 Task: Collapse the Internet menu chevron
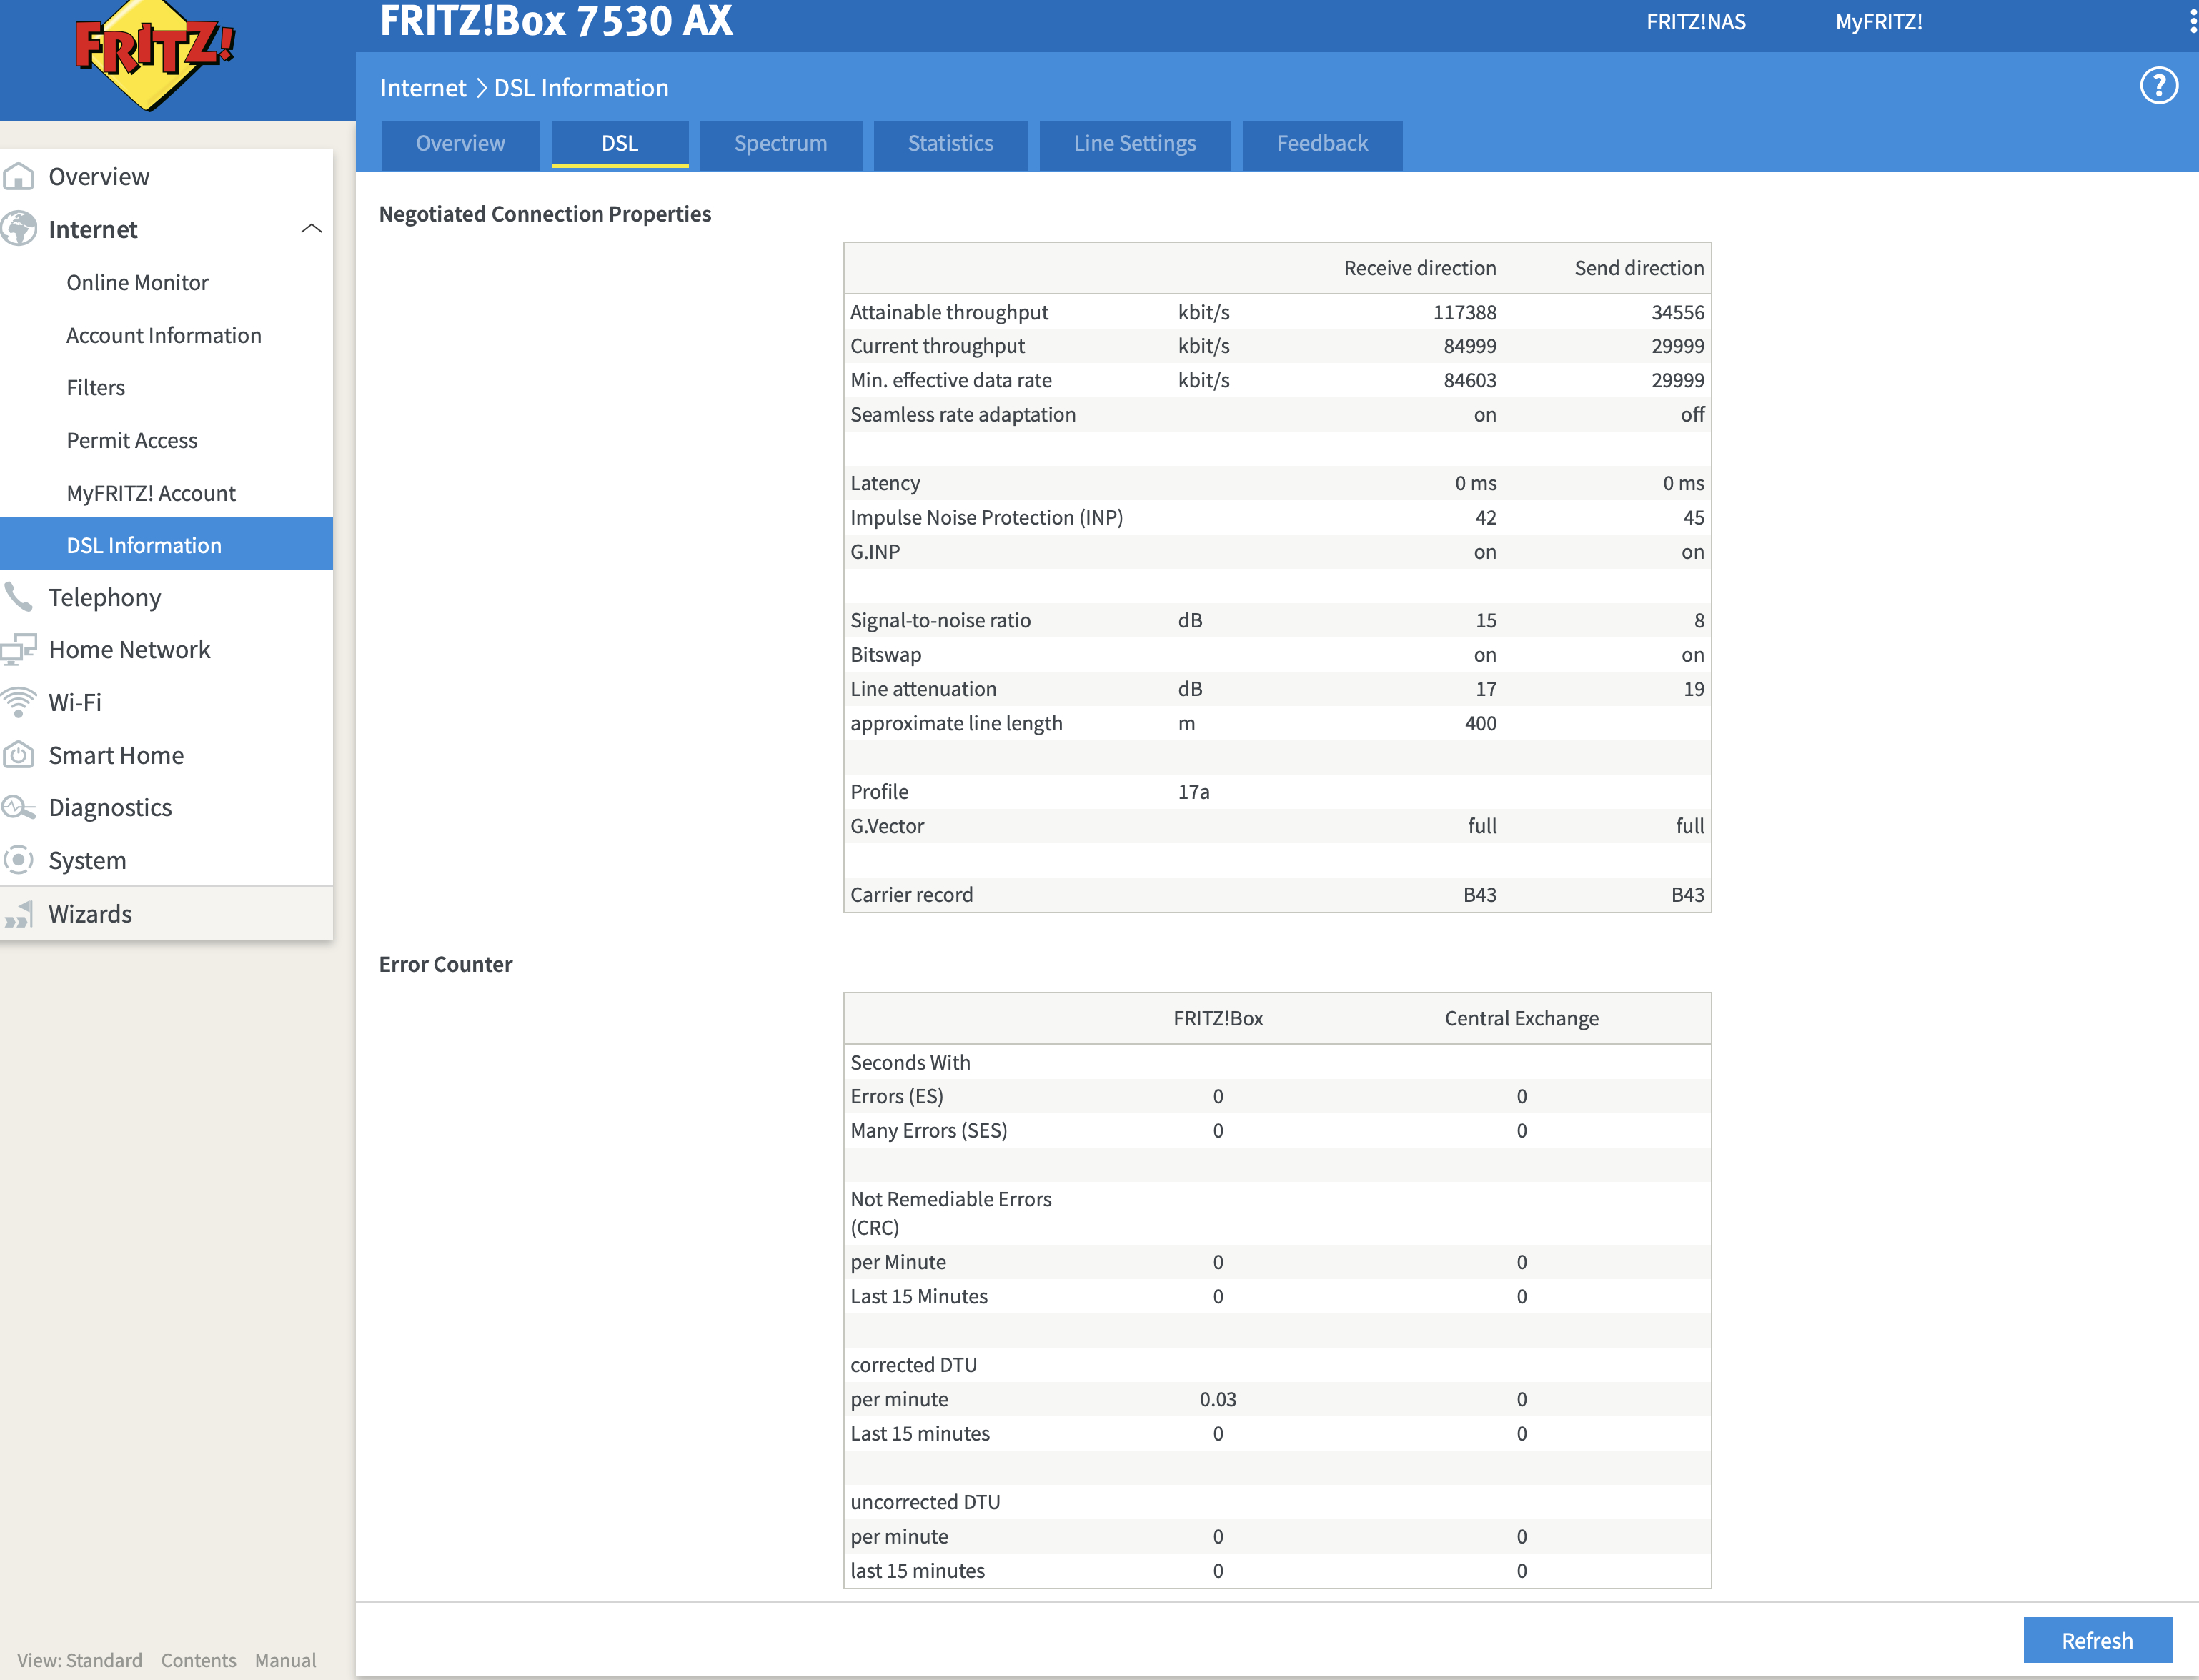pyautogui.click(x=311, y=229)
